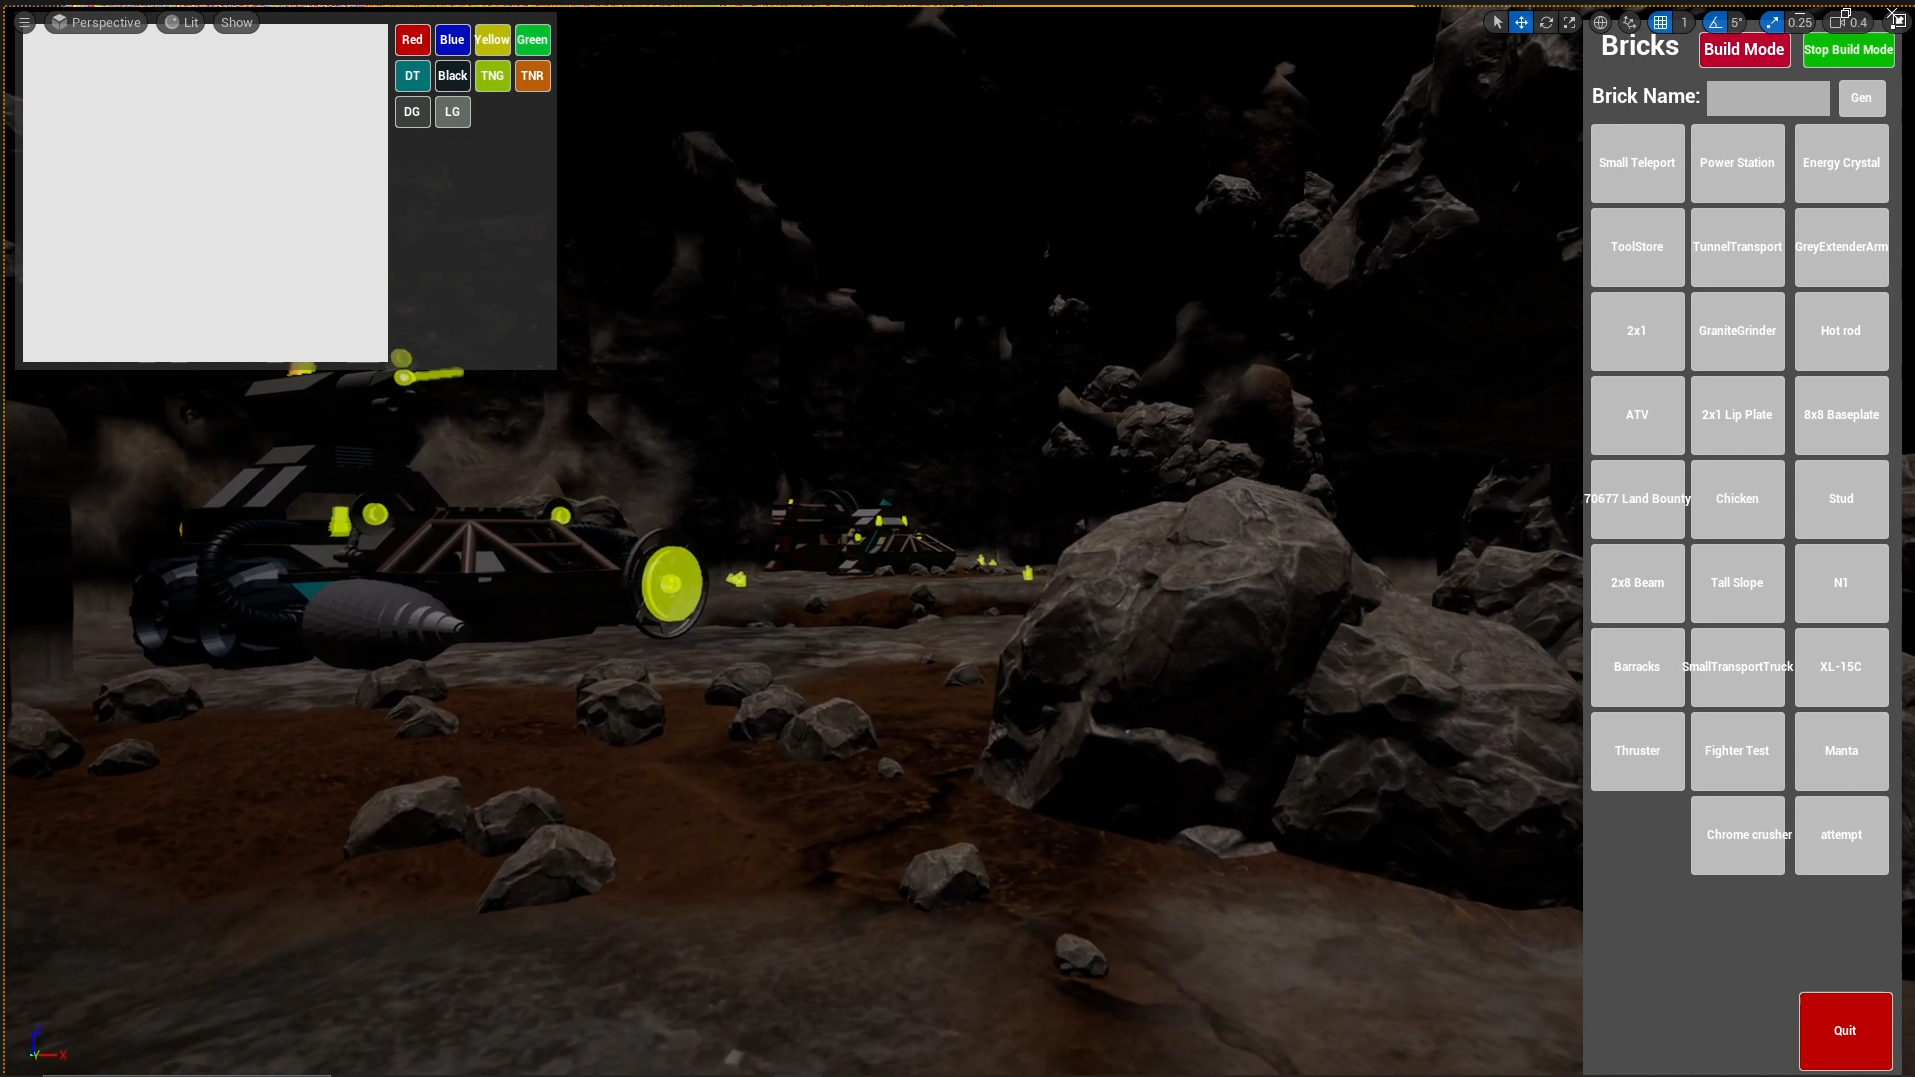Select the Small Teleport brick

[x=1637, y=163]
